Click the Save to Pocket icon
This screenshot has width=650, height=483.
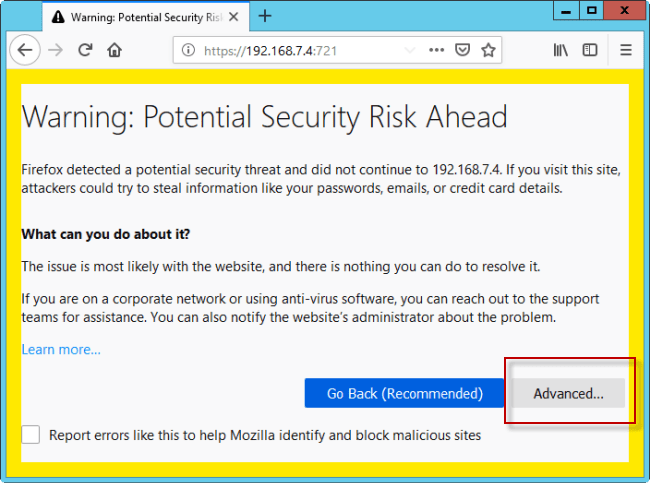[x=463, y=50]
